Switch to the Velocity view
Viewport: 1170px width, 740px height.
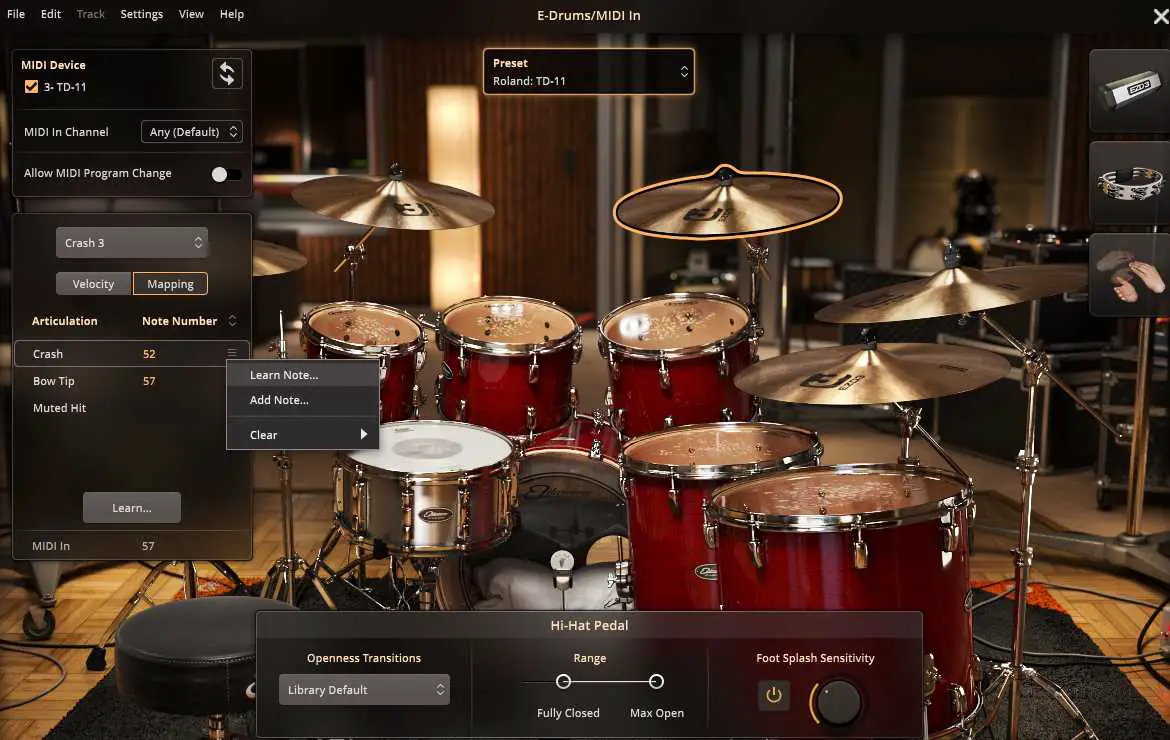pos(93,284)
